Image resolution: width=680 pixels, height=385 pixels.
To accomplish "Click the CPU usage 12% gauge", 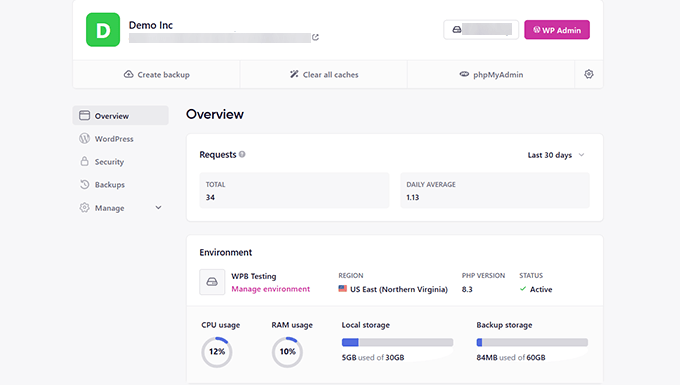I will coord(217,352).
